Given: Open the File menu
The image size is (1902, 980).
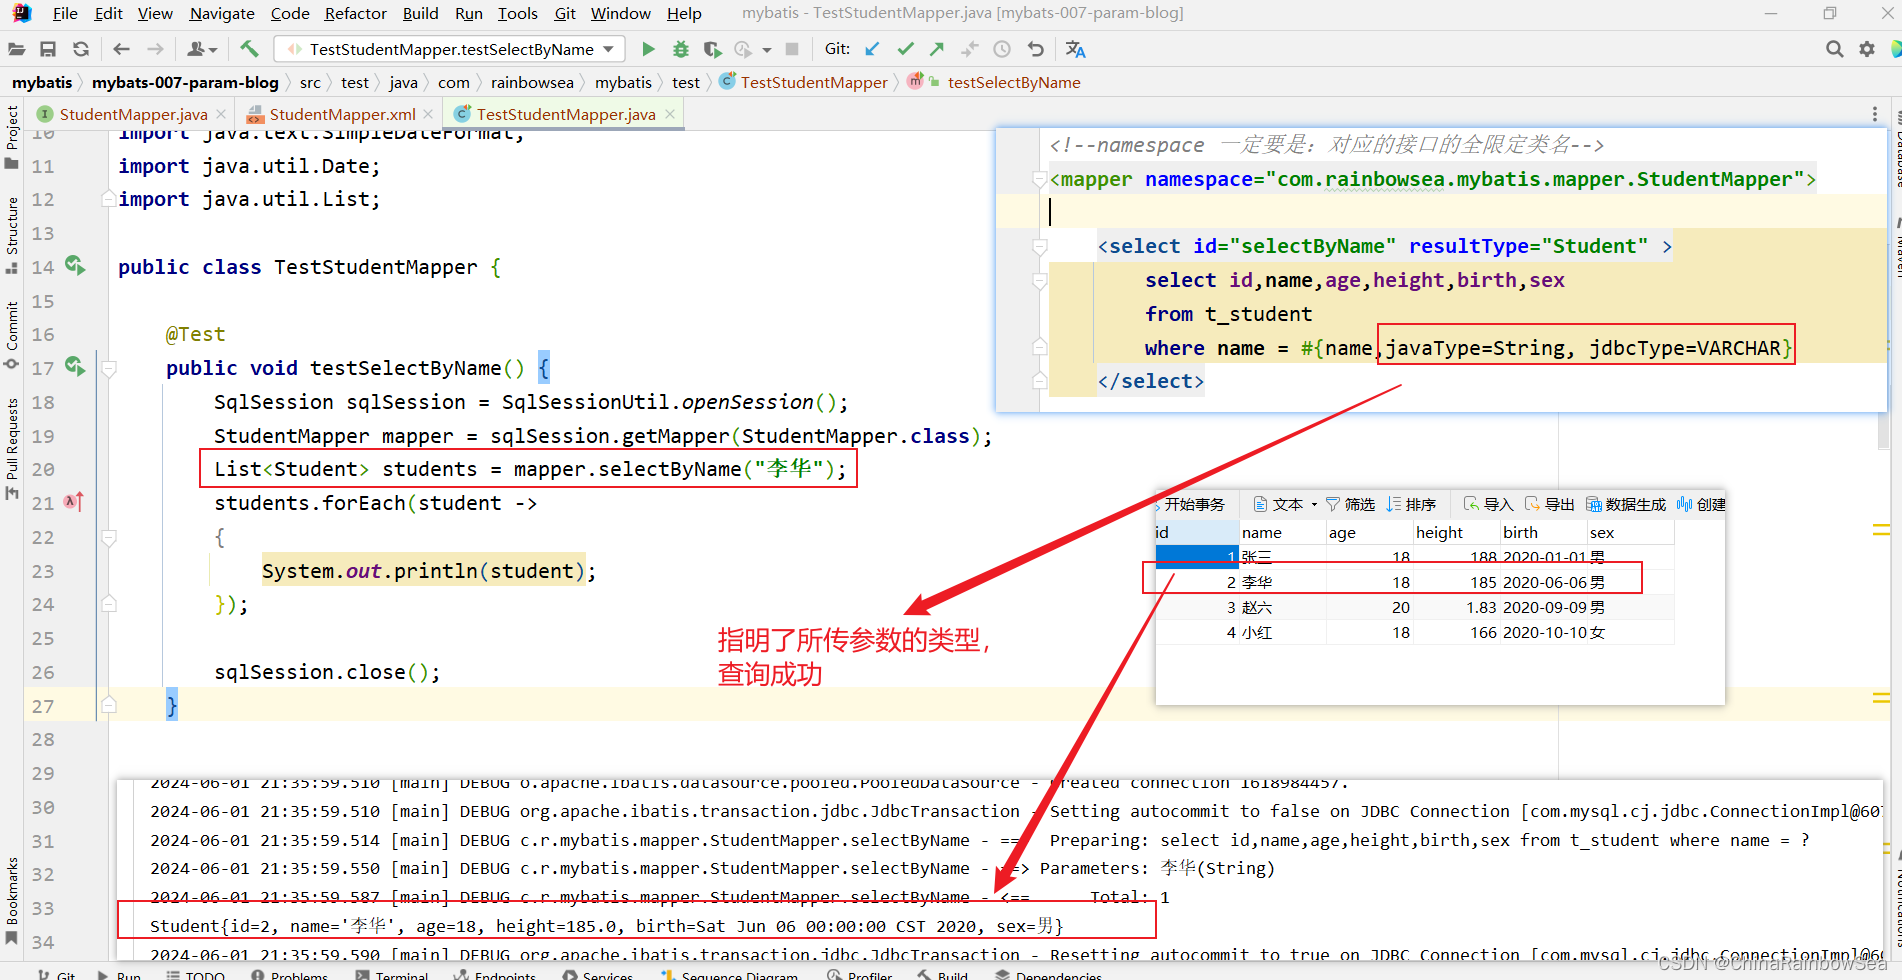Looking at the screenshot, I should click(65, 13).
